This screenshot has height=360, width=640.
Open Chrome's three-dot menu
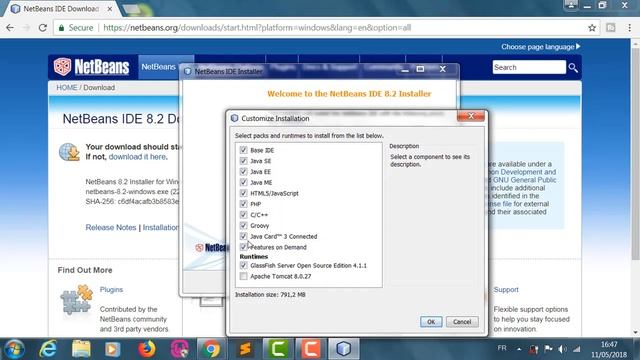coord(629,28)
